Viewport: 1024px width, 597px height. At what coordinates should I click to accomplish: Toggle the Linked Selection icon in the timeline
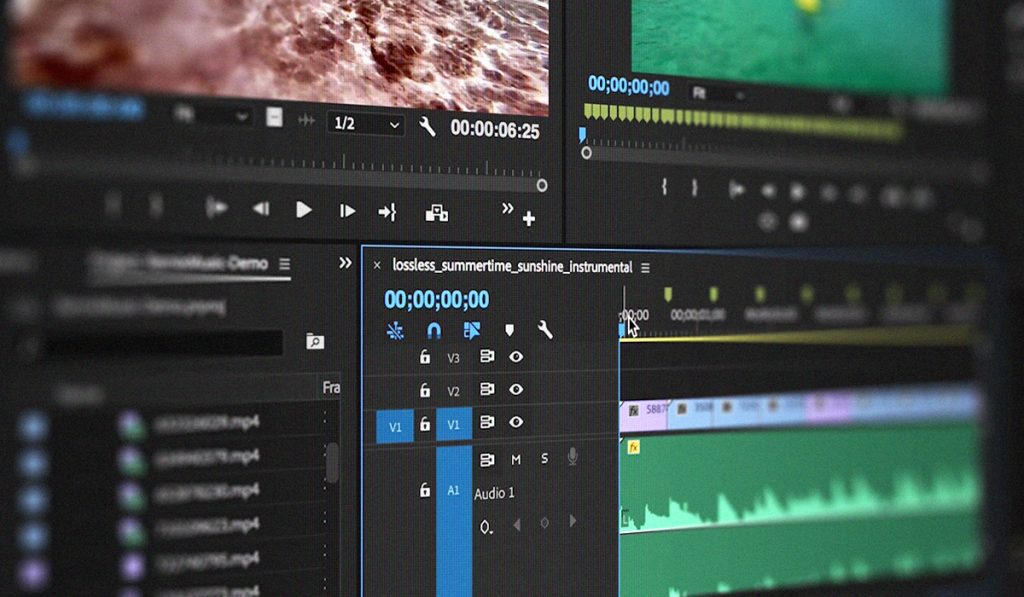click(x=472, y=330)
